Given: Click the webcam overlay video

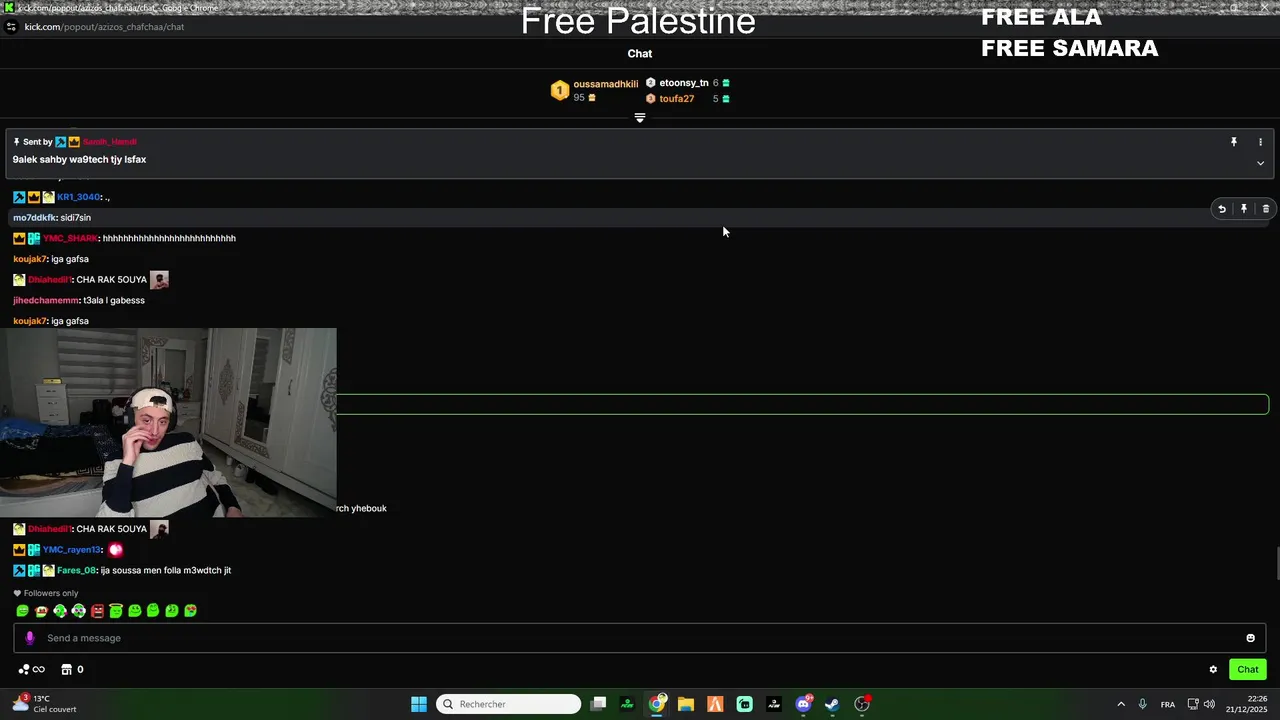Looking at the screenshot, I should coord(168,422).
